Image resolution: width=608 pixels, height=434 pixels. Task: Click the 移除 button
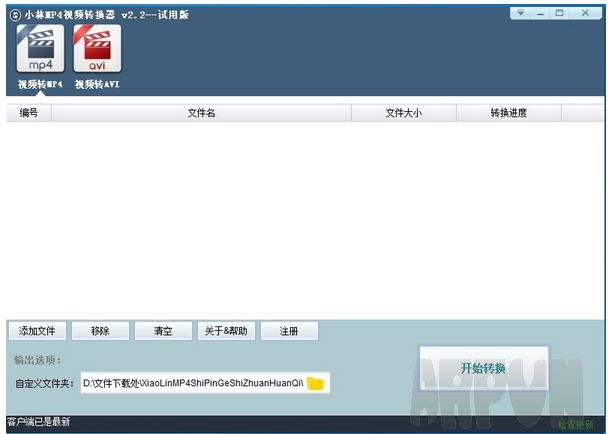coord(100,331)
